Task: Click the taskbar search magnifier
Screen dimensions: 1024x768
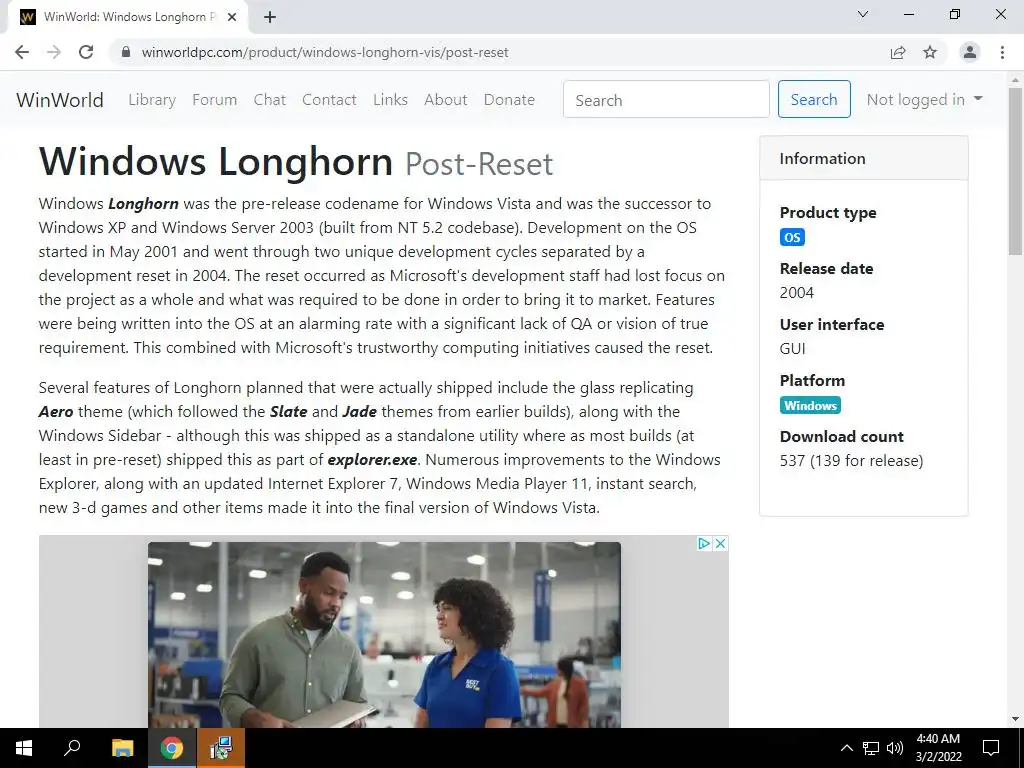Action: point(72,748)
